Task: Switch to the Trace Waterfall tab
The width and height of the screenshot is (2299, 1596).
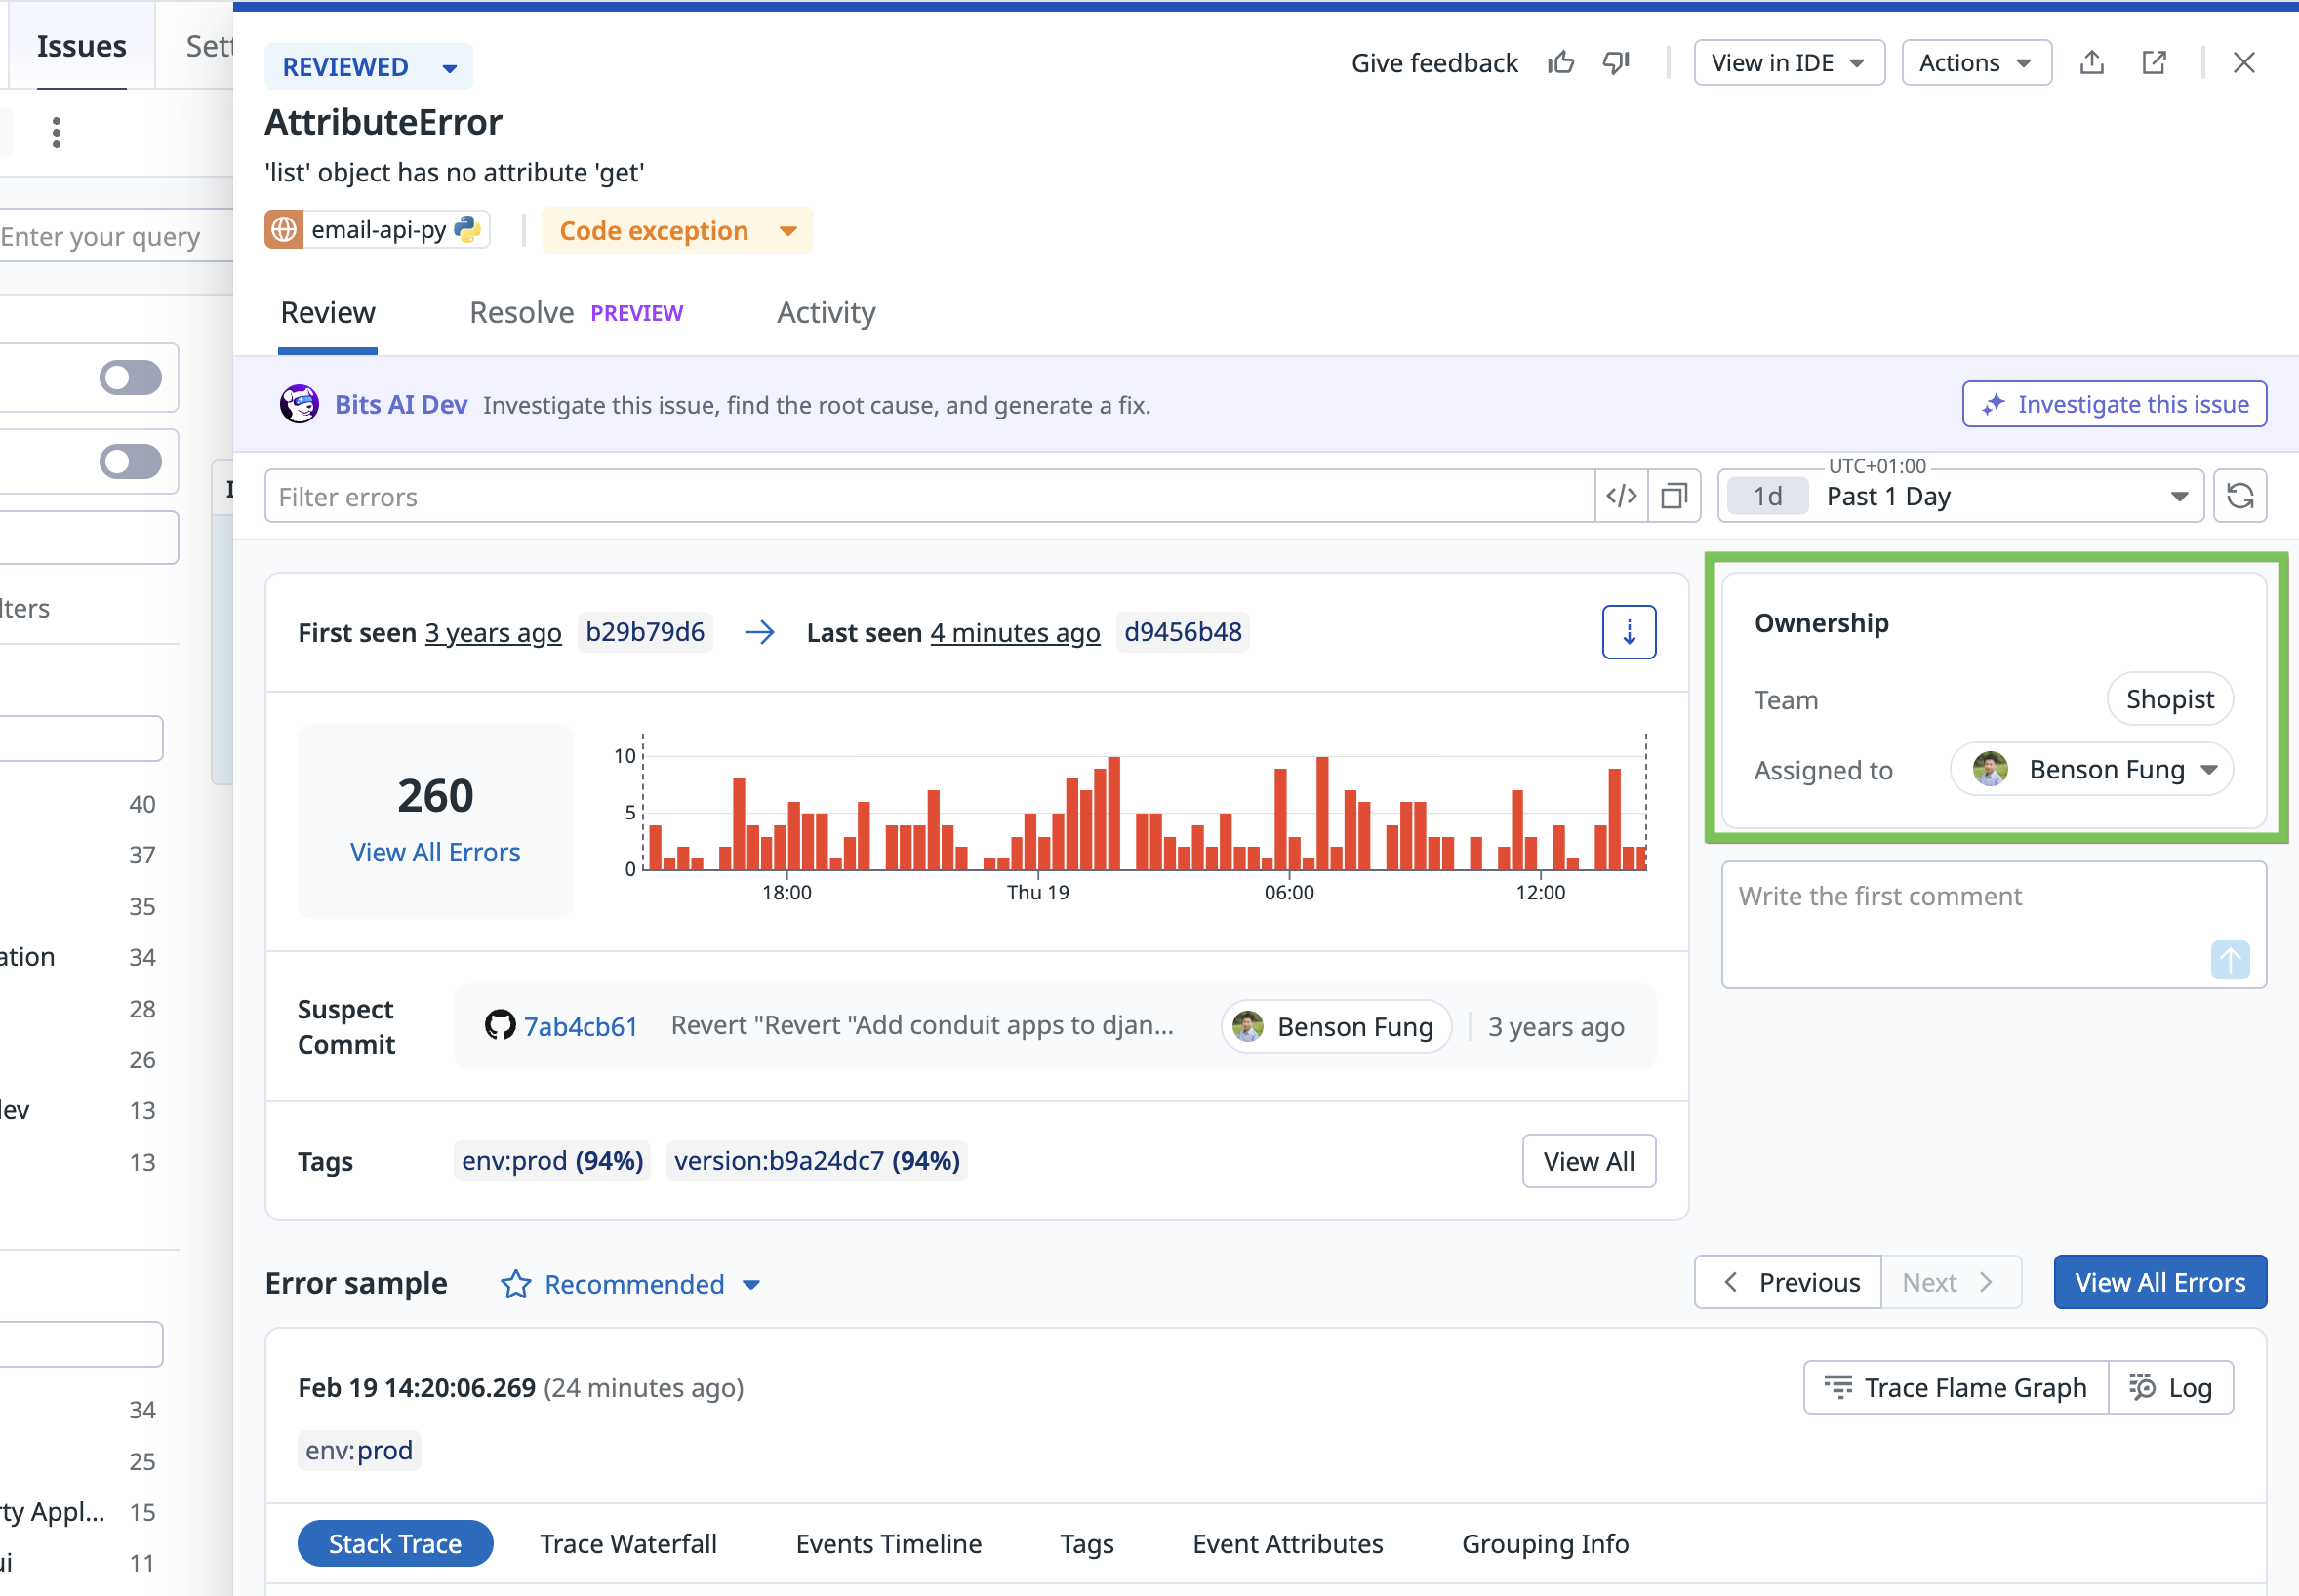Action: [628, 1543]
